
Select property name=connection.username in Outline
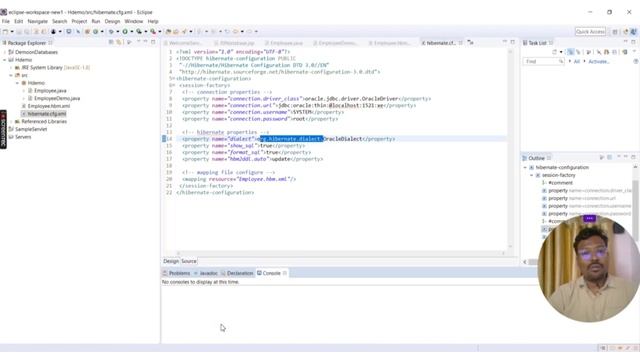586,206
